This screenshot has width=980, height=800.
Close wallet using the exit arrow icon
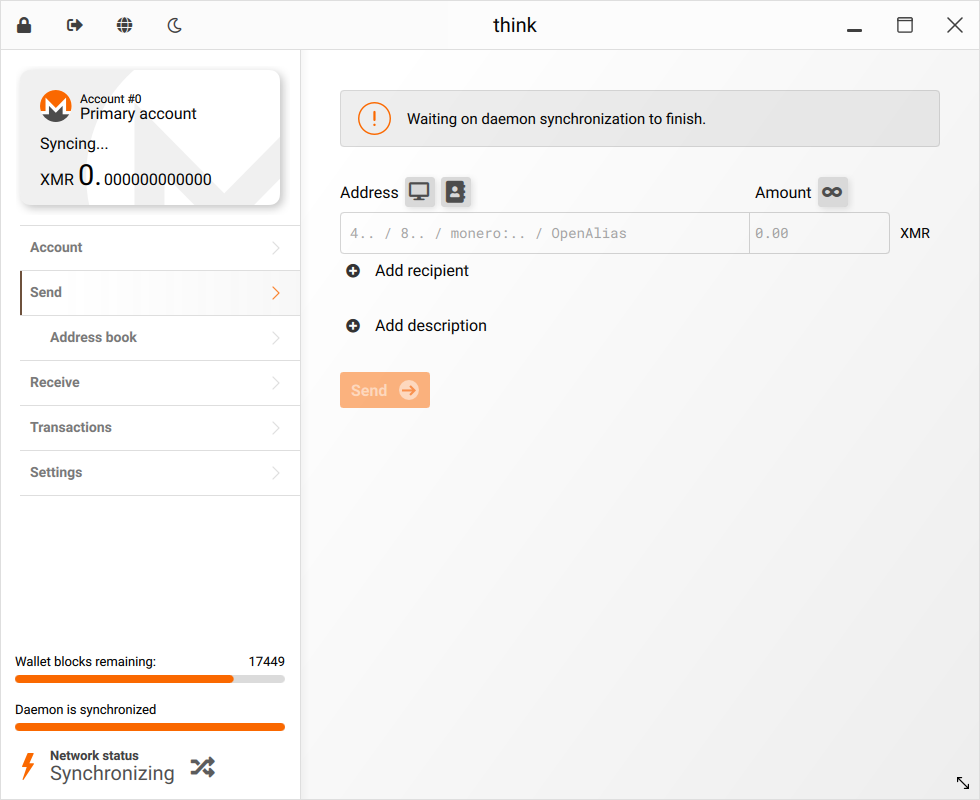click(74, 25)
